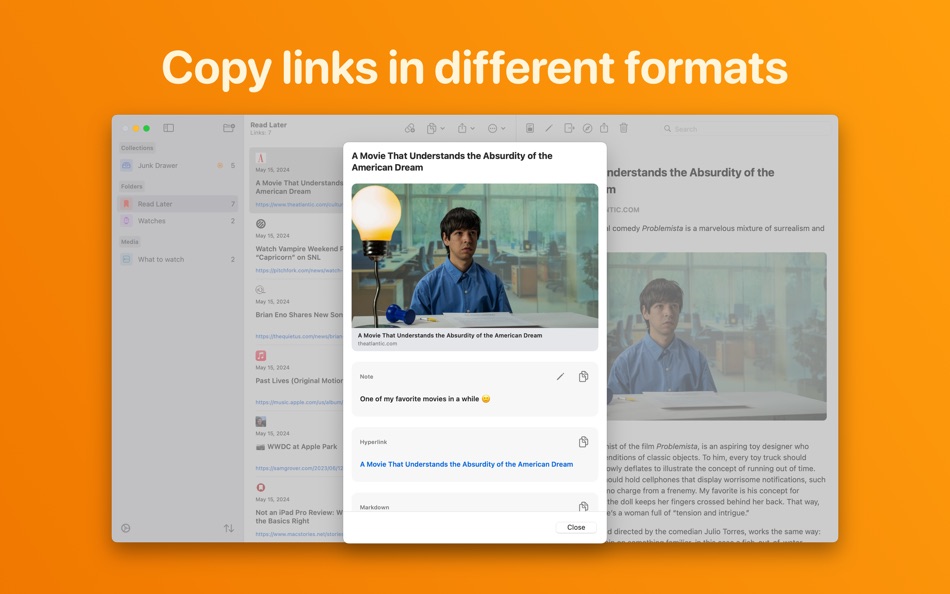Click the theatlantic.com caption in the preview card
The image size is (950, 594).
pyautogui.click(x=377, y=344)
